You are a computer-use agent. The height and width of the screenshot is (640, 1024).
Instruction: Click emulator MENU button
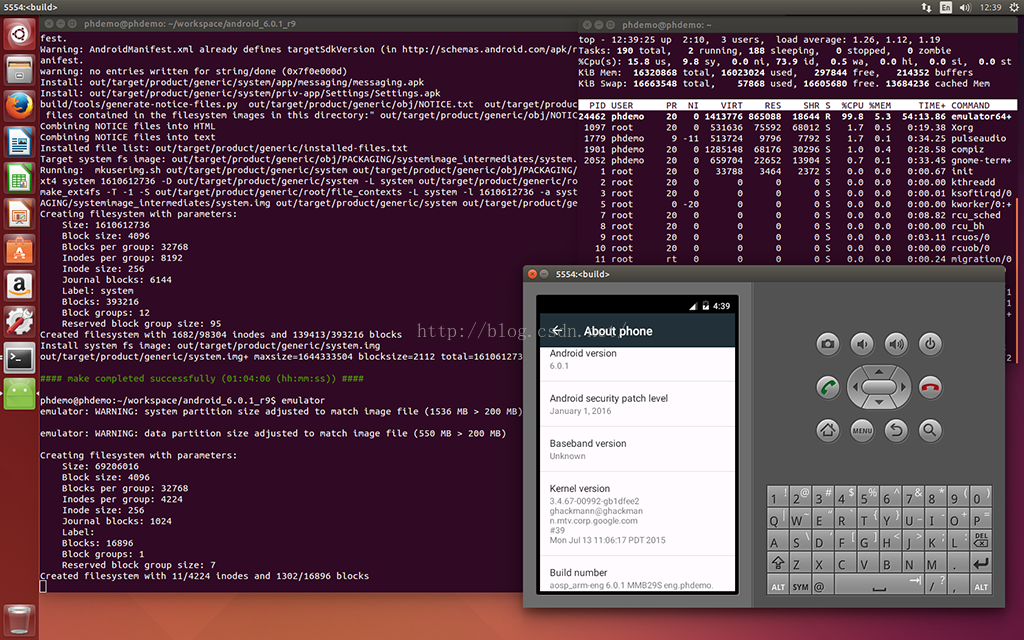pyautogui.click(x=862, y=430)
